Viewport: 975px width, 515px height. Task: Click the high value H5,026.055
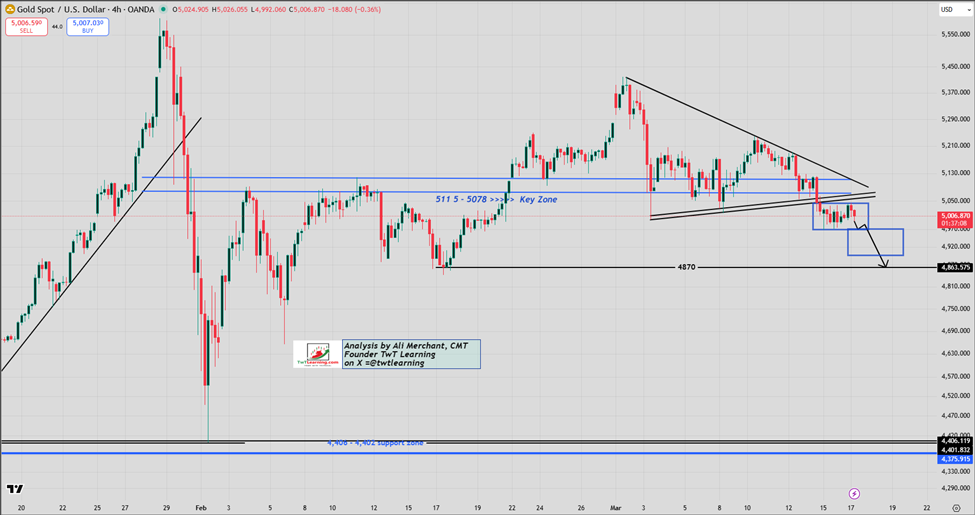click(x=231, y=9)
